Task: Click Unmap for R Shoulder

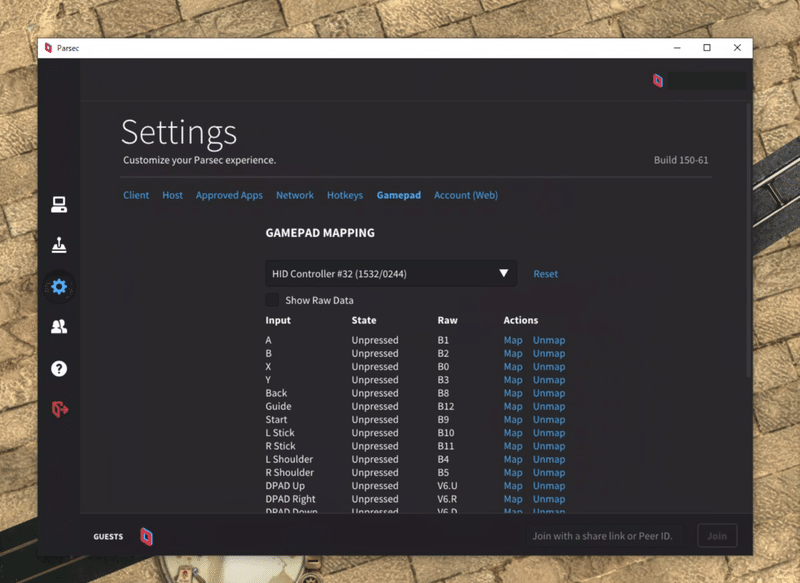Action: tap(549, 473)
